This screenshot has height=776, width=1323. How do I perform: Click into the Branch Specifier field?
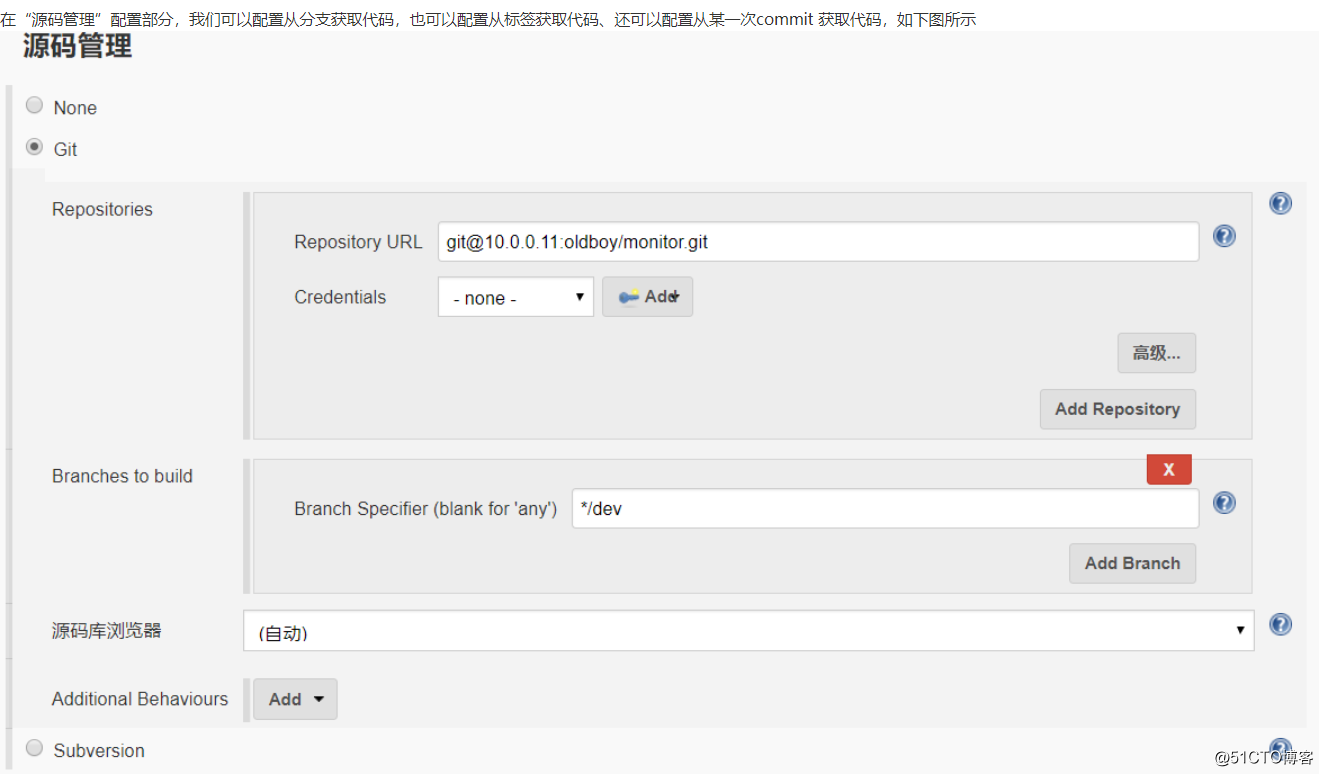(885, 509)
